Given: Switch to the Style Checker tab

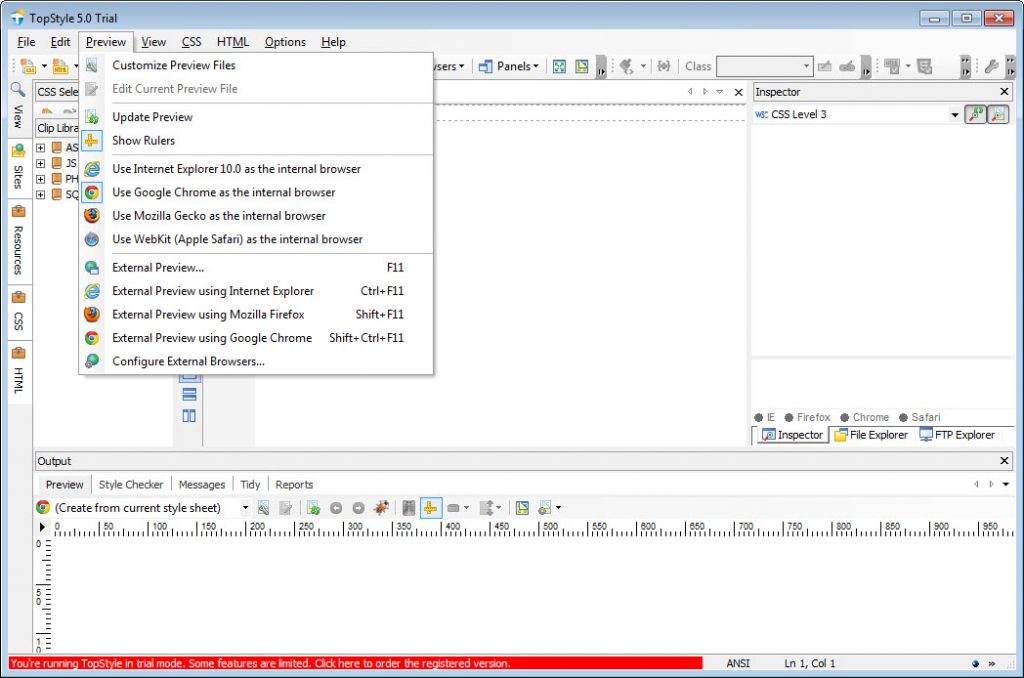Looking at the screenshot, I should [131, 485].
